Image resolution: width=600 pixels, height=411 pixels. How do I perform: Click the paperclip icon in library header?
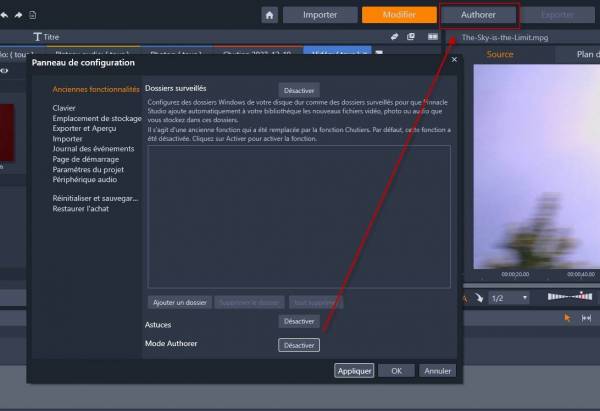(395, 36)
